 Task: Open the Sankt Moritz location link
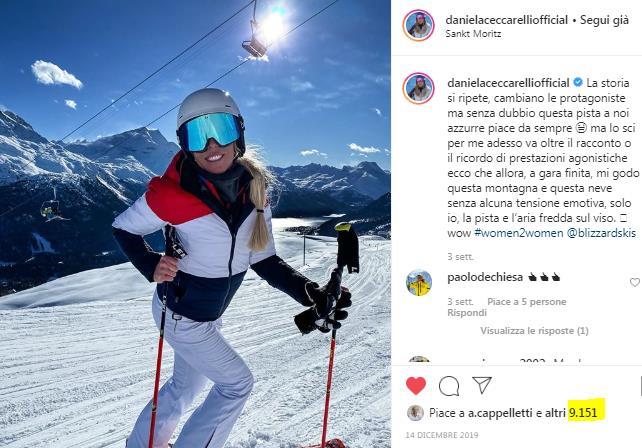pos(473,34)
